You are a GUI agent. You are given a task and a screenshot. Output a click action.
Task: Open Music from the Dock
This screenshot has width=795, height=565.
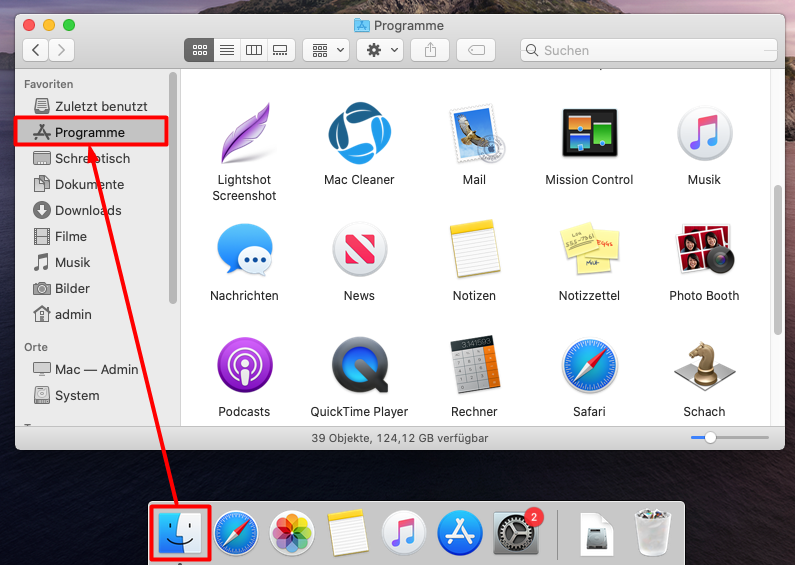[404, 533]
